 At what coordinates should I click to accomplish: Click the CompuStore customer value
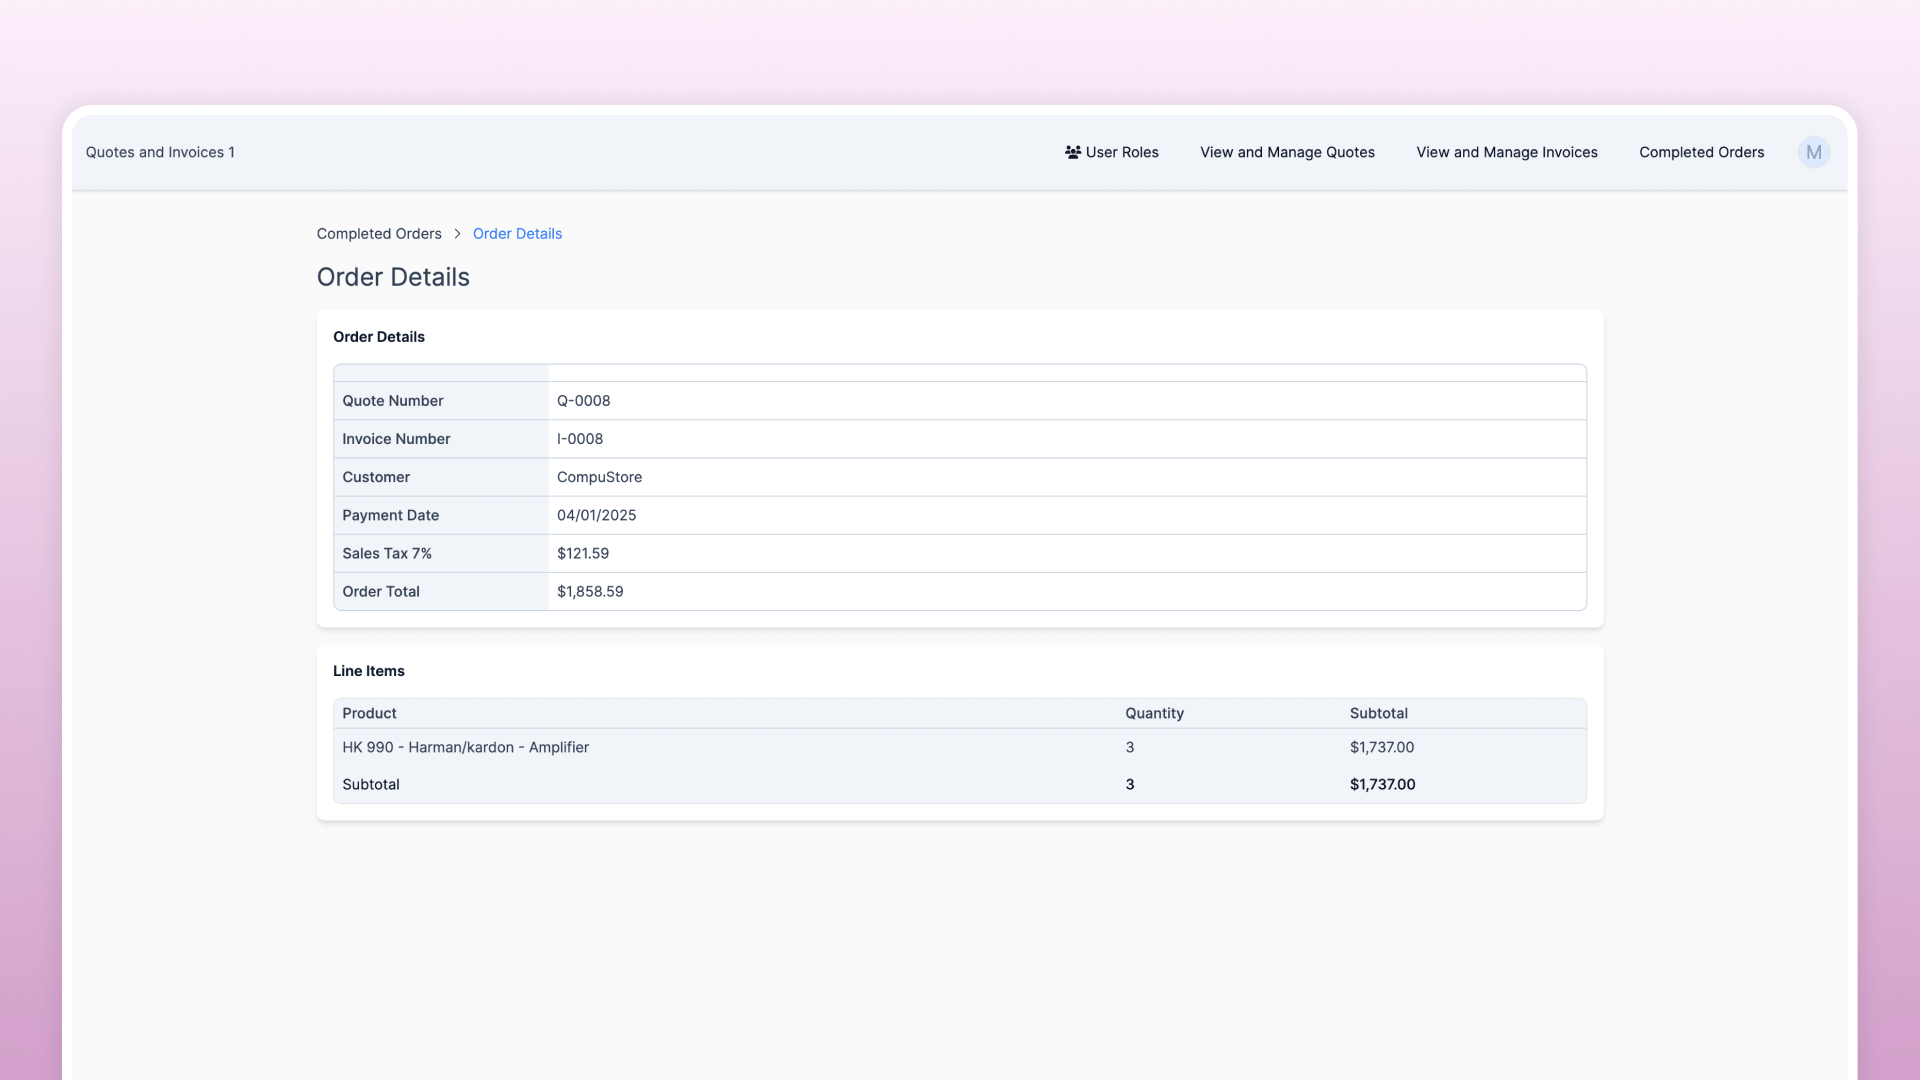599,477
